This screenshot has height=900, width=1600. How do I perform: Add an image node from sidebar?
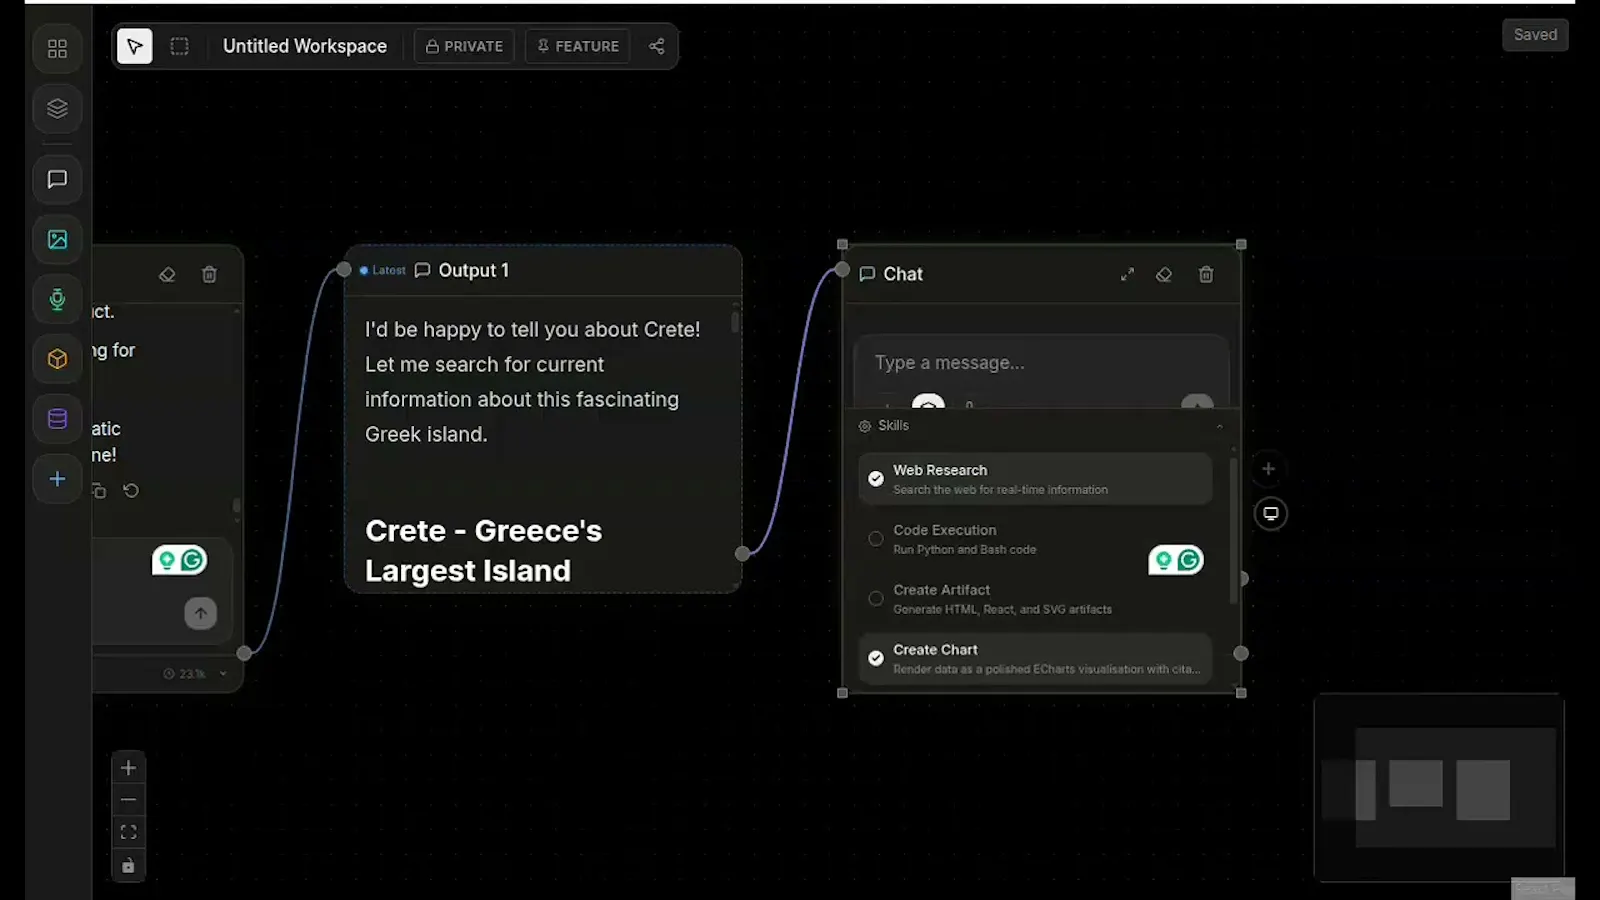tap(57, 239)
